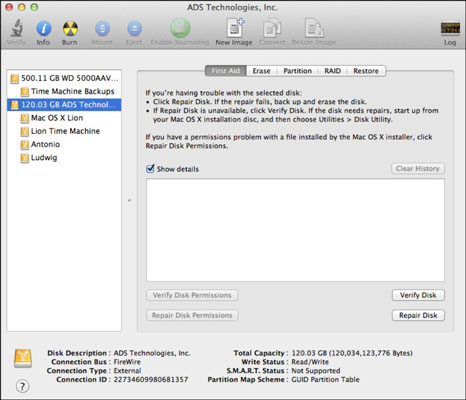Select the 500.11 GB WD disk
Viewport: 466px width, 400px height.
(64, 78)
